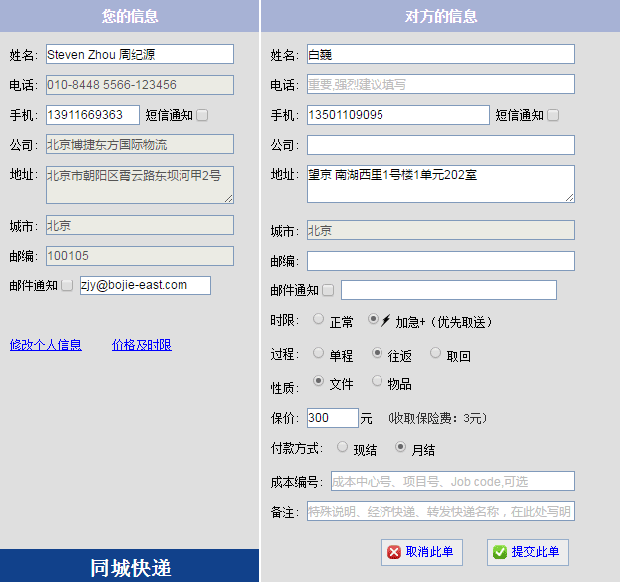620x582 pixels.
Task: Choose 往返 round-trip option
Action: [x=377, y=352]
